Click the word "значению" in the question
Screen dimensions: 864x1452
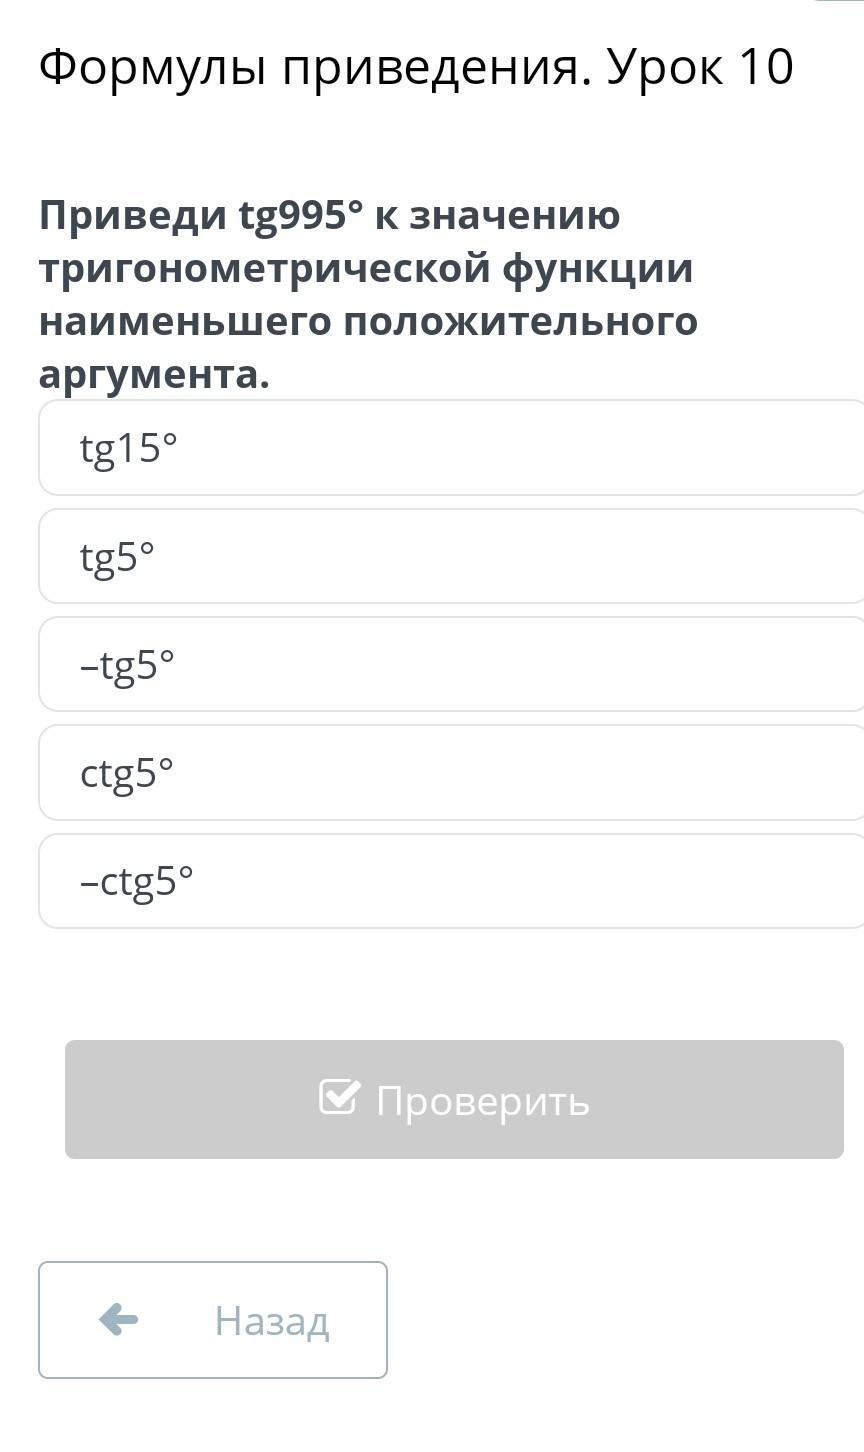click(x=514, y=216)
